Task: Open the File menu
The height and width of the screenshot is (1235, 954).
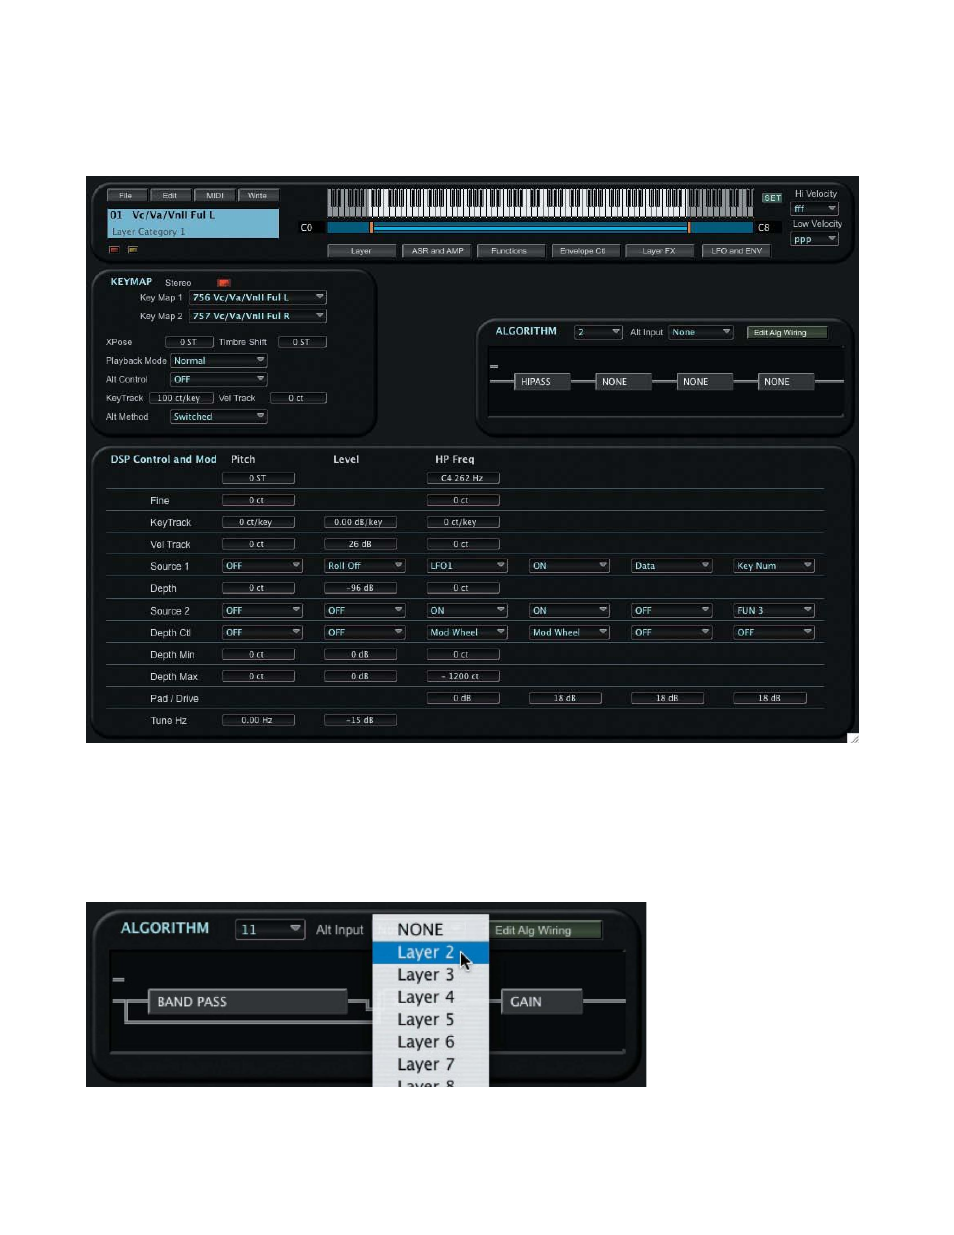Action: [126, 196]
